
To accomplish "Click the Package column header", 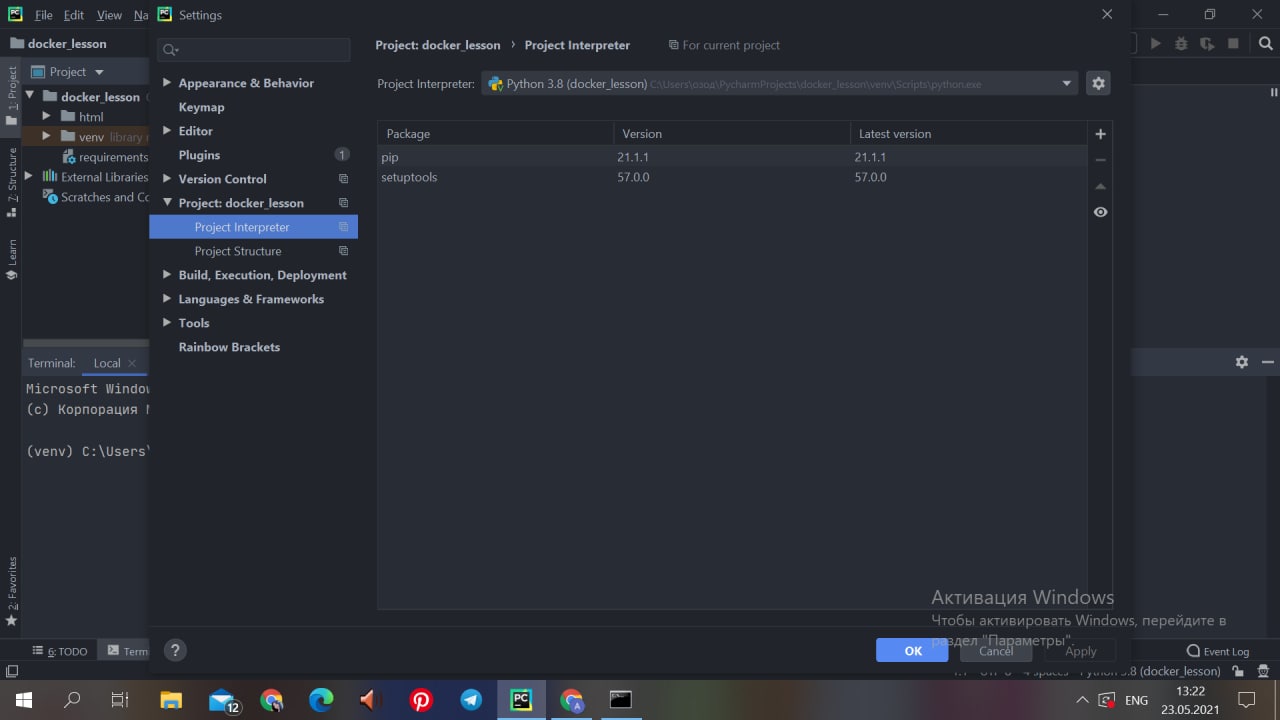I will point(496,134).
